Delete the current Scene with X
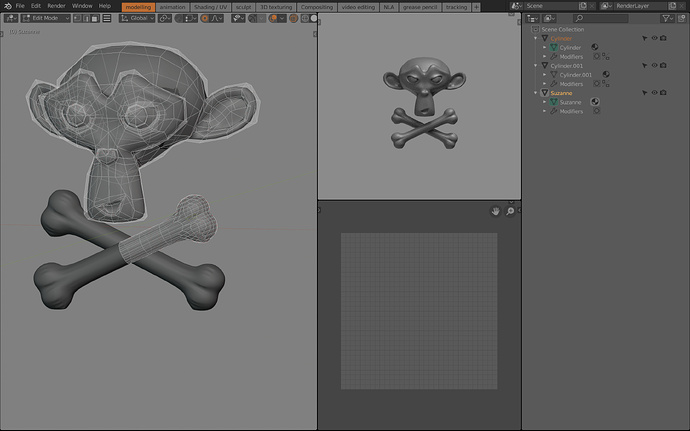 tap(592, 6)
